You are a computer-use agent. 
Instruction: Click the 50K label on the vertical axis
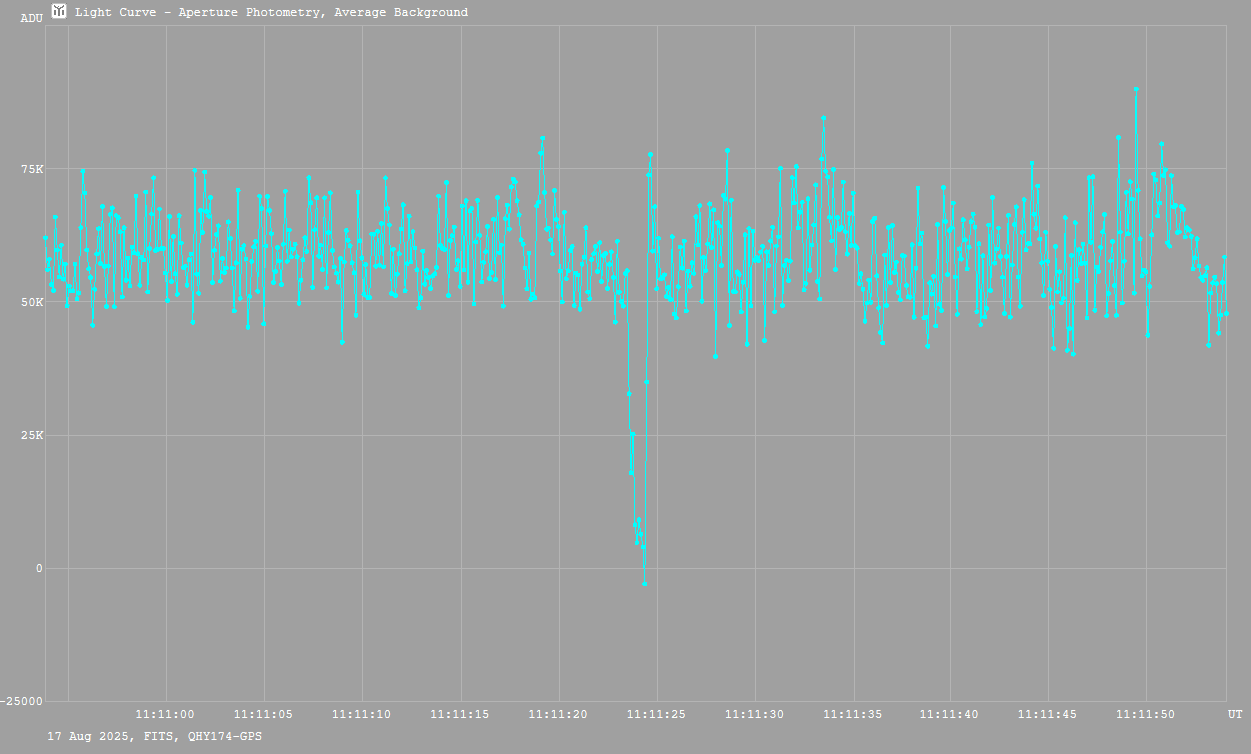pos(32,302)
